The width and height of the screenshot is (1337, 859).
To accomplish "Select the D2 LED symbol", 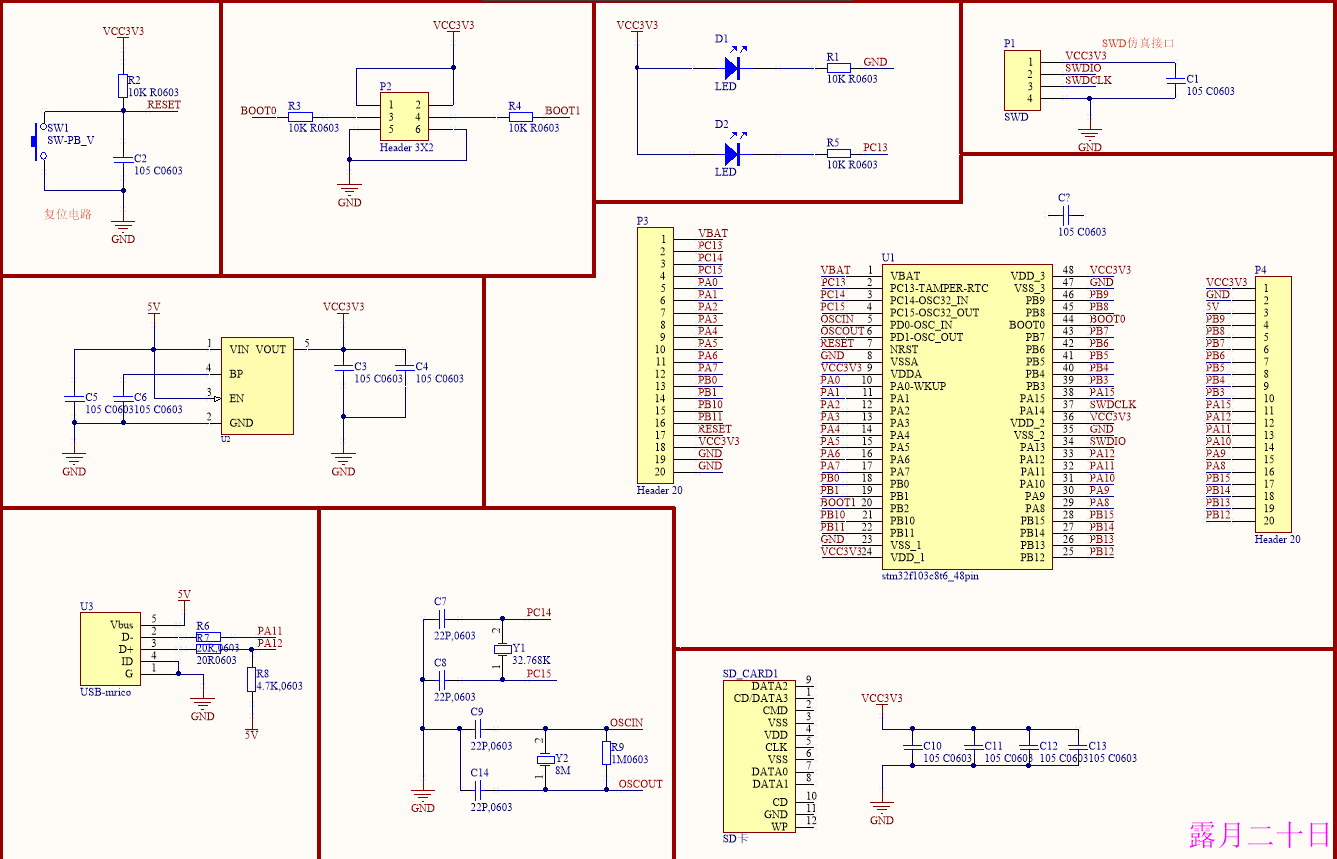I will (731, 154).
